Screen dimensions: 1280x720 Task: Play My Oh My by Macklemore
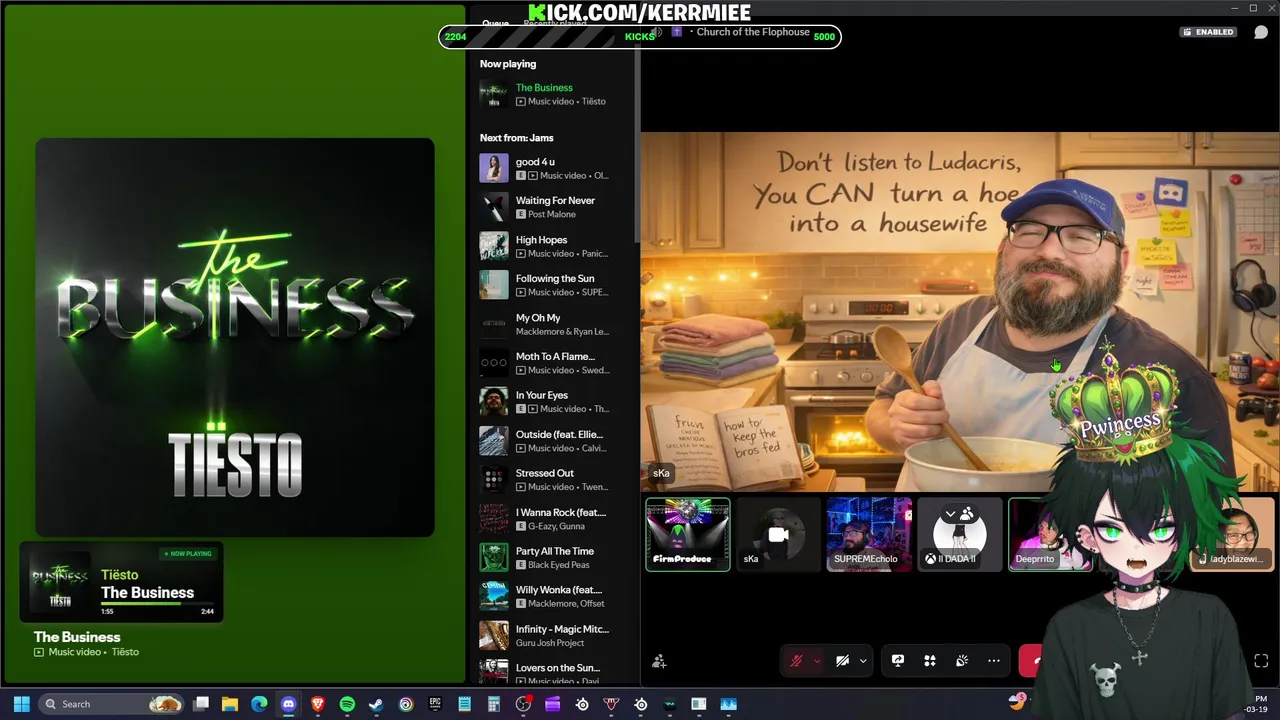(x=555, y=324)
